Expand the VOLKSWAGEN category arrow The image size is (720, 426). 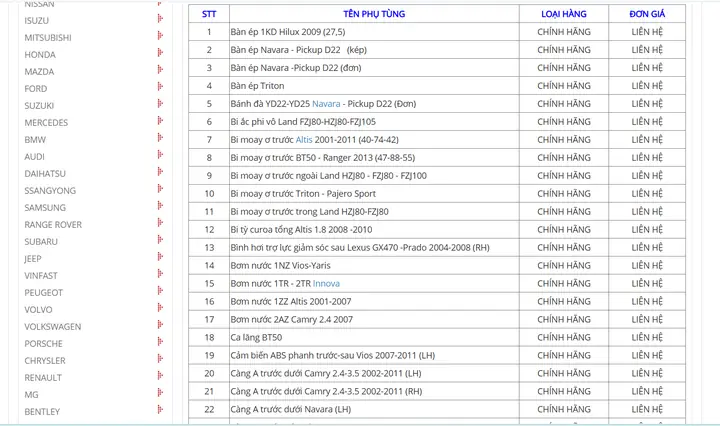160,326
